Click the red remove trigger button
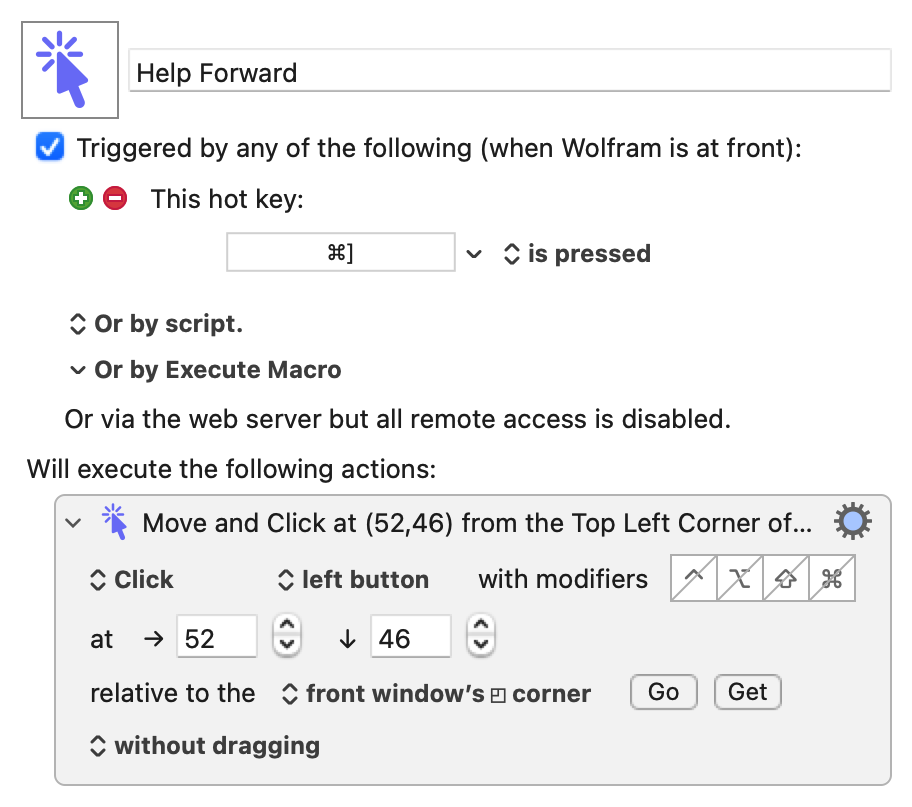 click(x=115, y=199)
